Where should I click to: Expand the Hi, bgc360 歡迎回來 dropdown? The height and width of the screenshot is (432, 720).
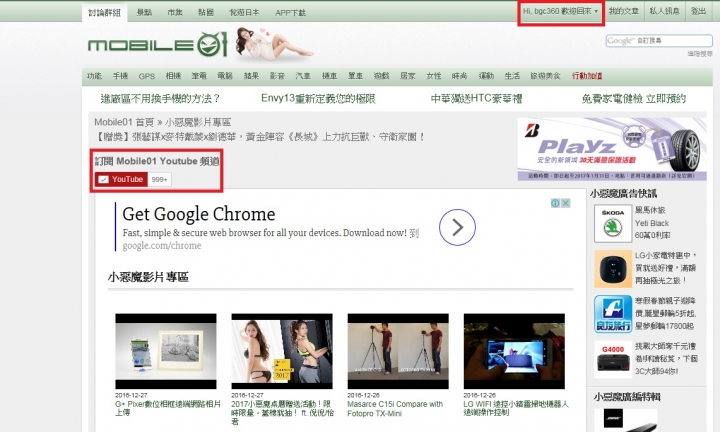[x=561, y=11]
